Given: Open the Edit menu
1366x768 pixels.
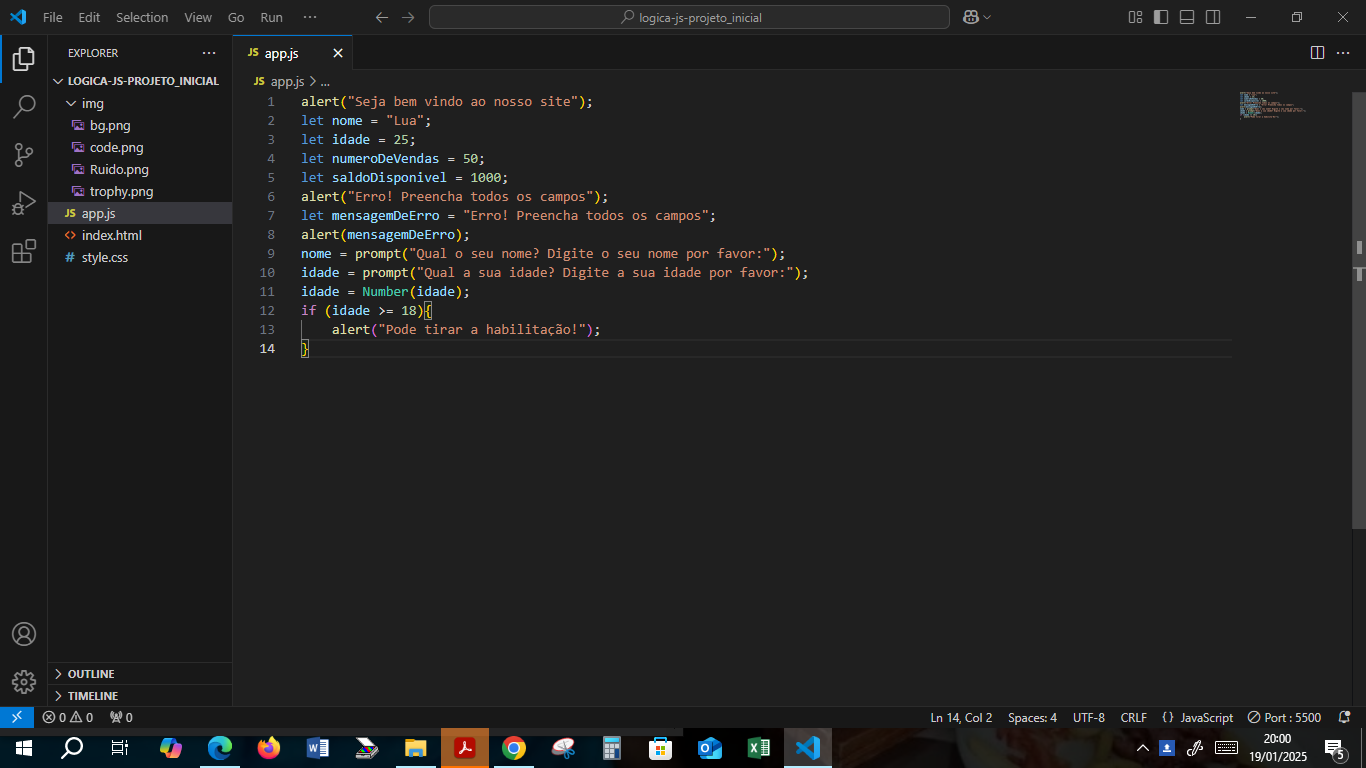Looking at the screenshot, I should click(x=89, y=17).
